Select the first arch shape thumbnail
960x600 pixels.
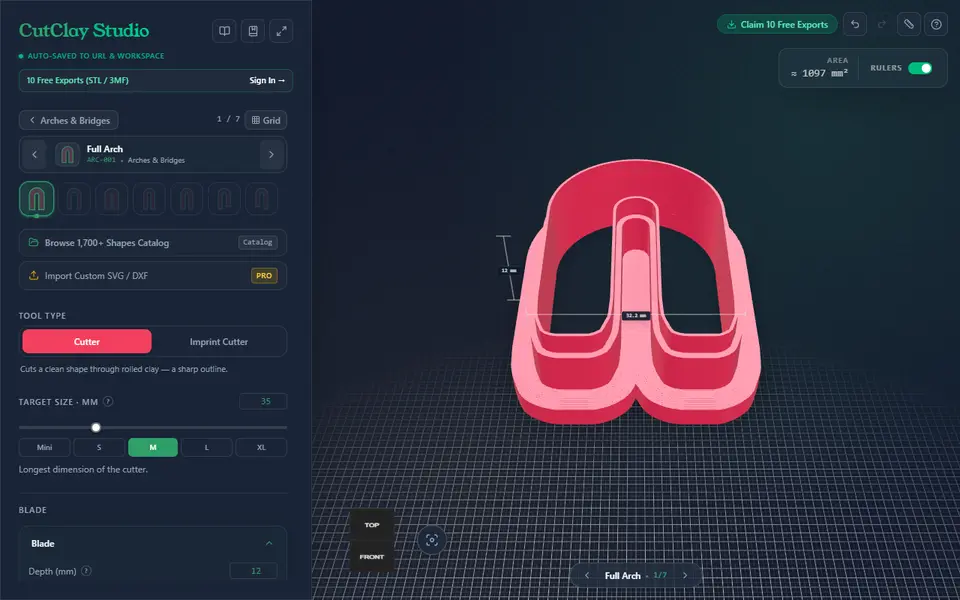[37, 199]
